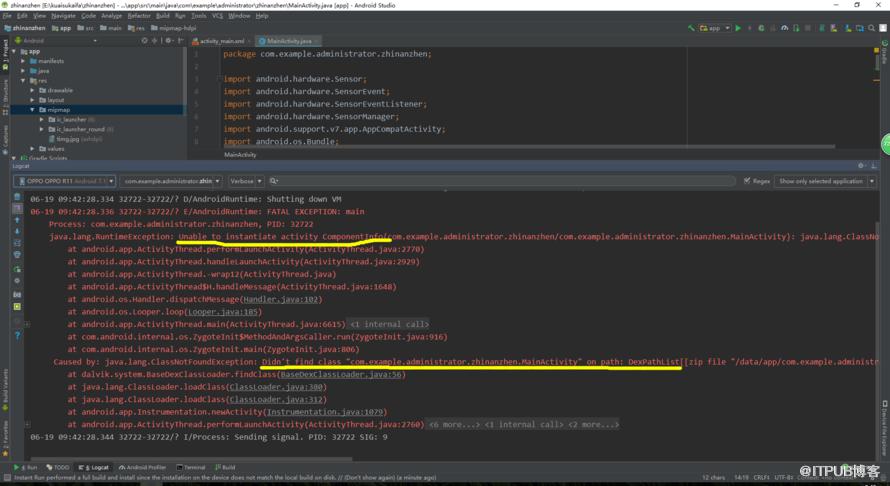This screenshot has height=486, width=890.
Task: Click the Make Project hammer icon
Action: click(x=691, y=28)
